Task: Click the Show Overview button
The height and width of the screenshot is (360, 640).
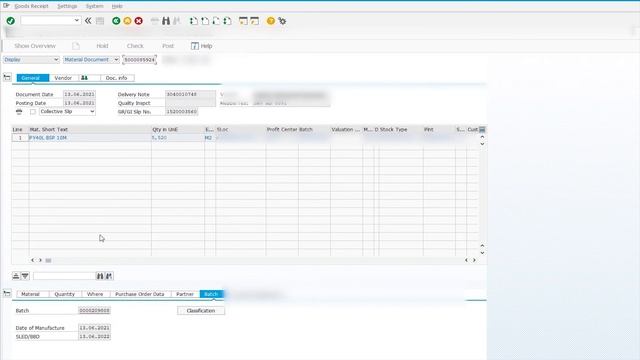Action: [35, 46]
